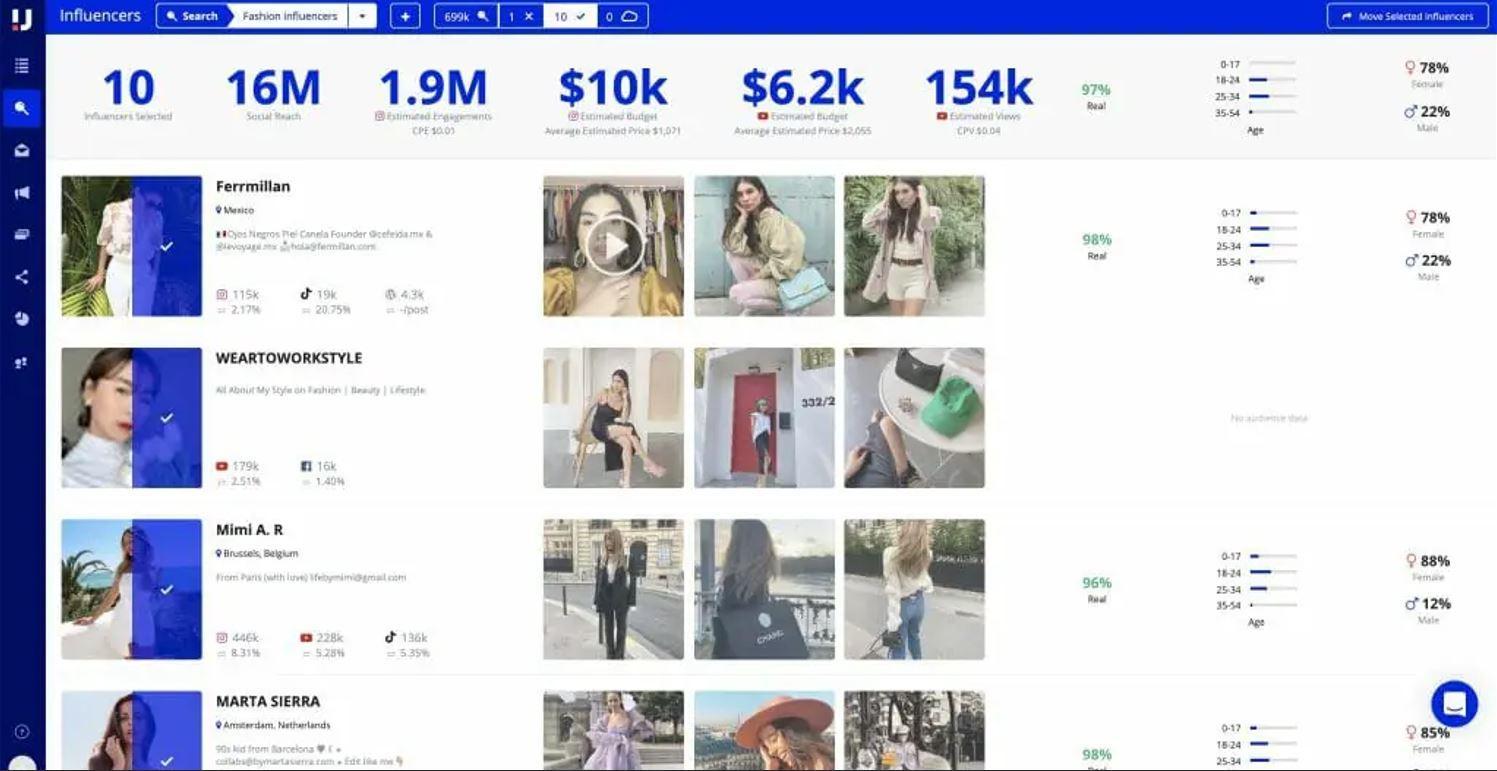Click the $6.2k YouTube estimated budget
1497x771 pixels.
point(802,89)
